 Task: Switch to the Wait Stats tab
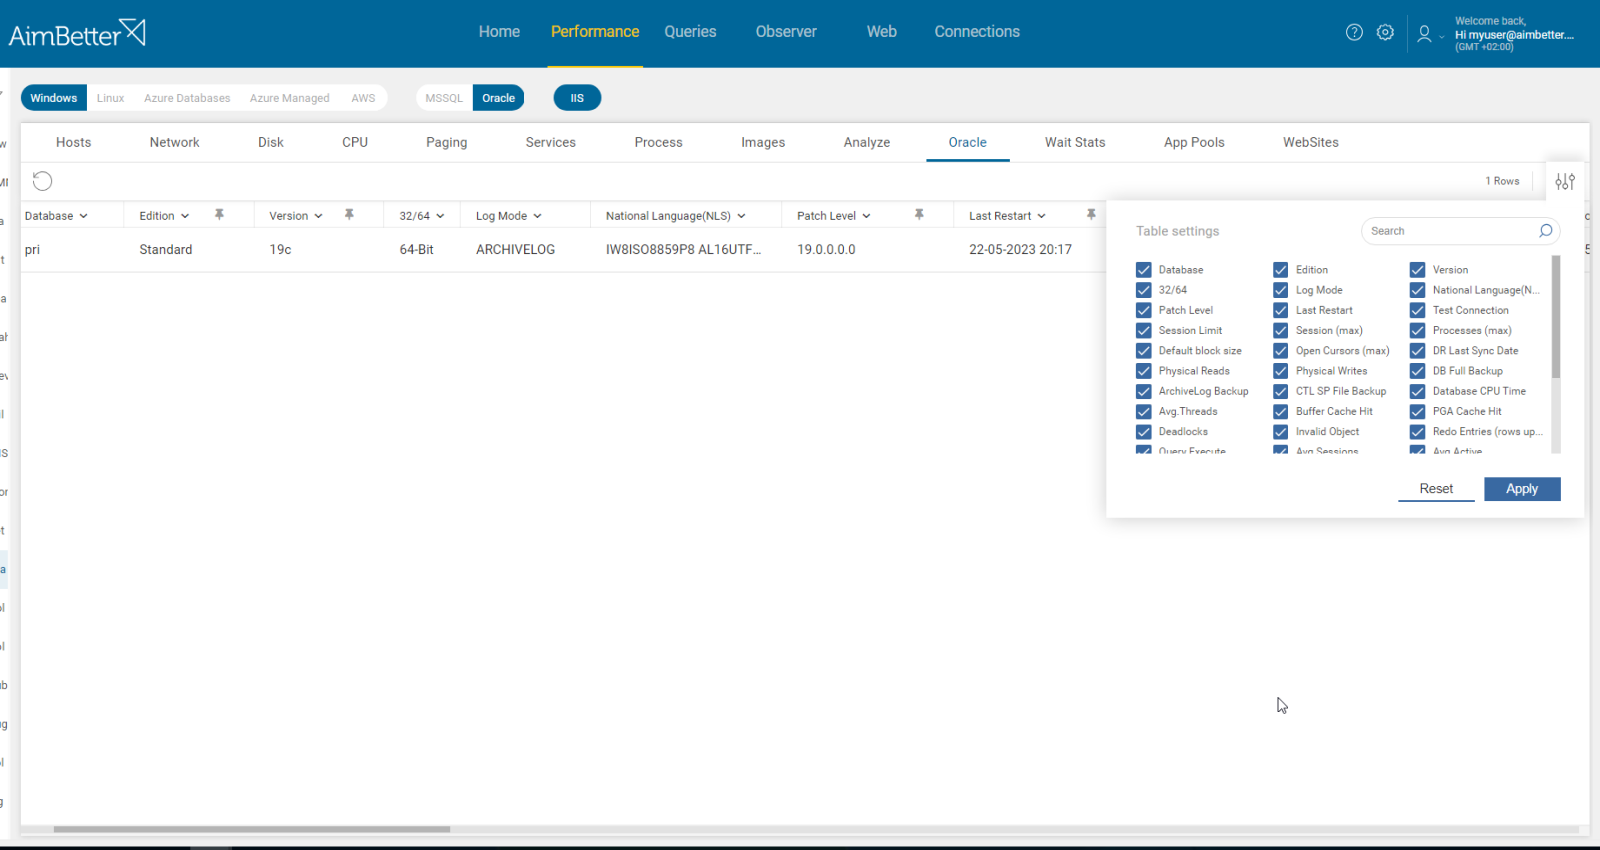(x=1075, y=142)
